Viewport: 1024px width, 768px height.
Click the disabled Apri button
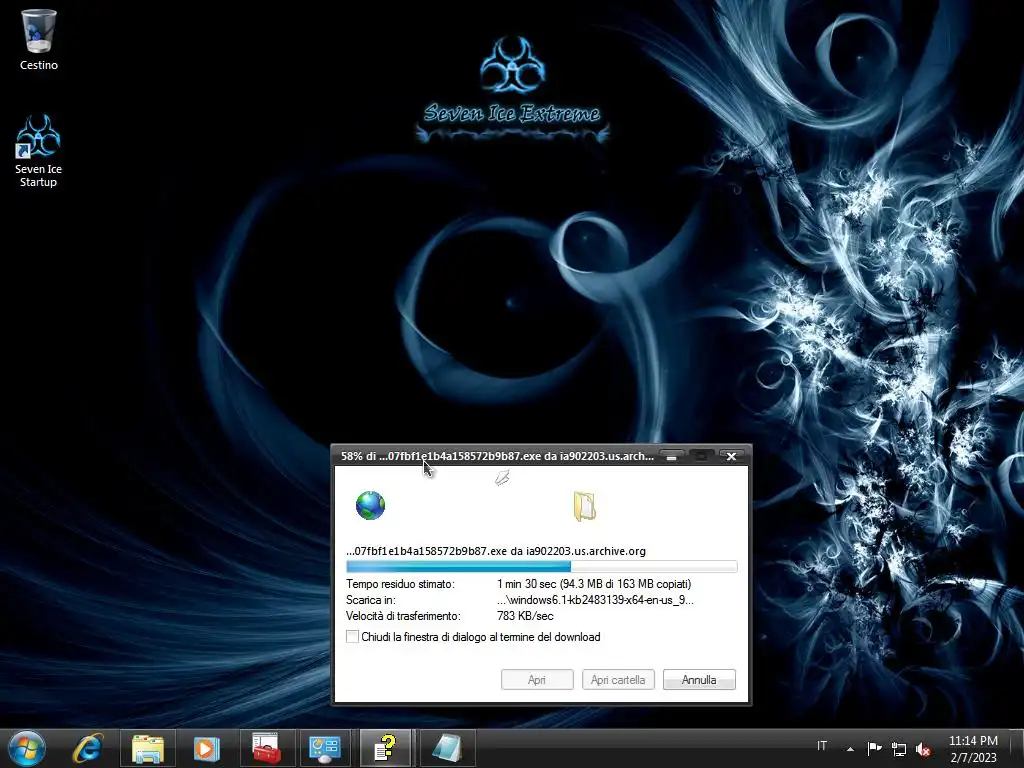[x=537, y=680]
